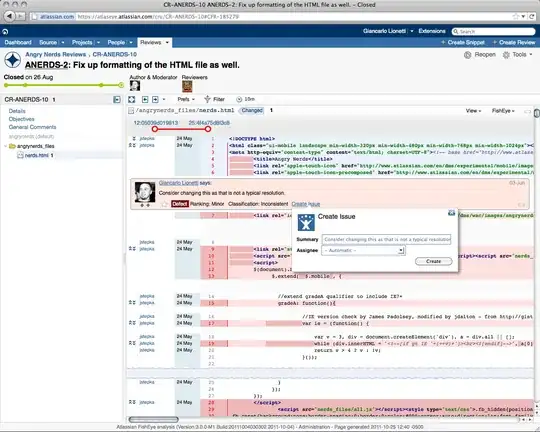Go back with the browser back arrow

[x=9, y=16]
